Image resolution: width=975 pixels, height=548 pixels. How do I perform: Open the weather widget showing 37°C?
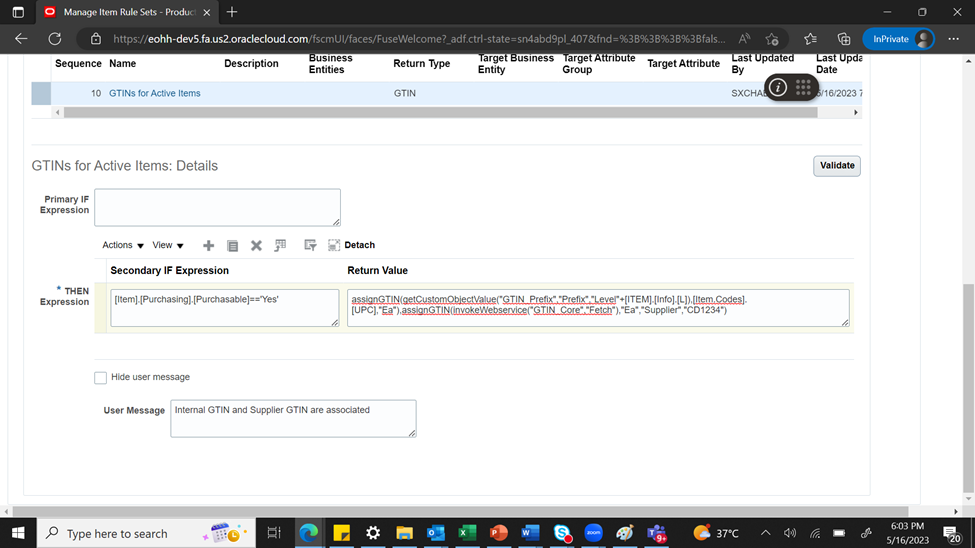[716, 533]
